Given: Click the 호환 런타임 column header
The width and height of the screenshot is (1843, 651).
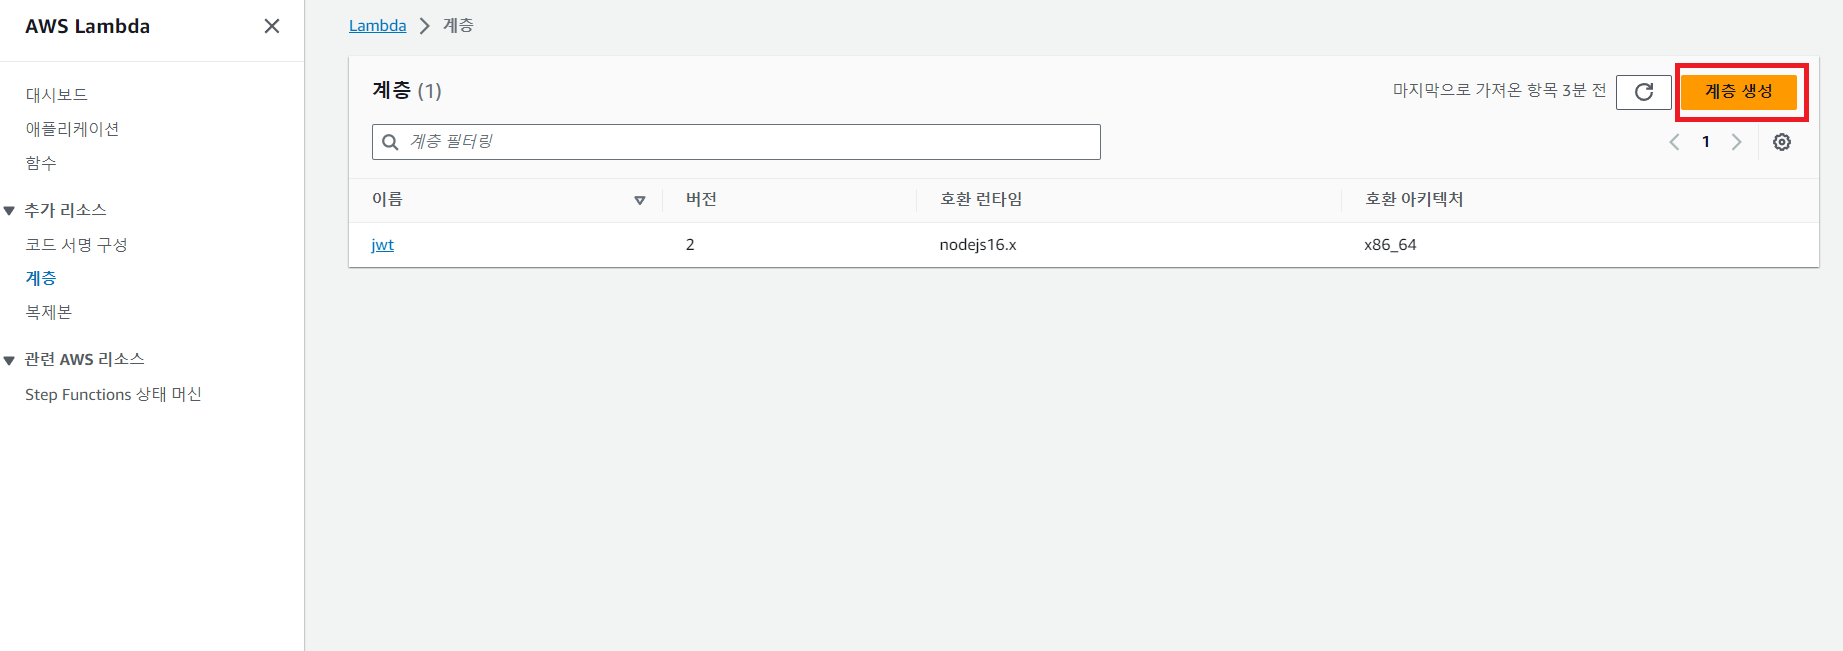Looking at the screenshot, I should (x=981, y=200).
